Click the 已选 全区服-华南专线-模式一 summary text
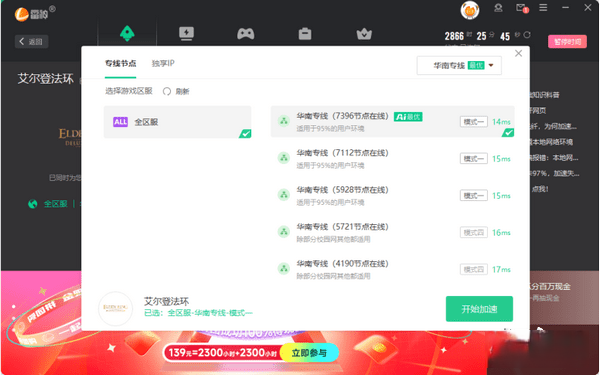Viewport: 600px width, 375px height. pyautogui.click(x=198, y=313)
